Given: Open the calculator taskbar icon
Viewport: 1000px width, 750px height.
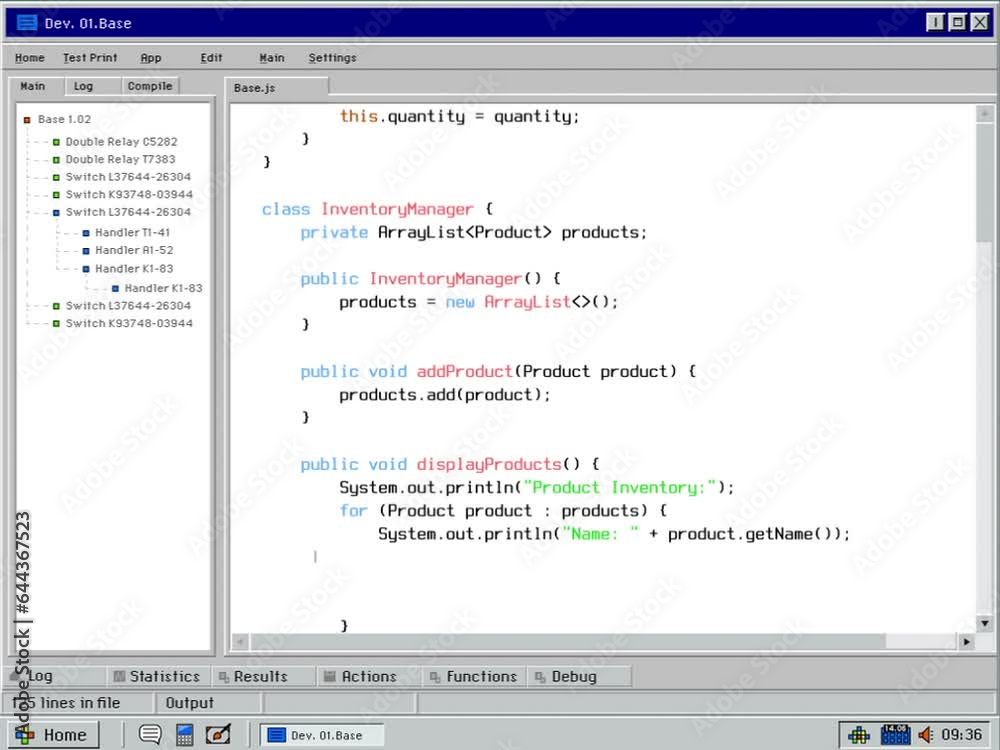Looking at the screenshot, I should 184,735.
